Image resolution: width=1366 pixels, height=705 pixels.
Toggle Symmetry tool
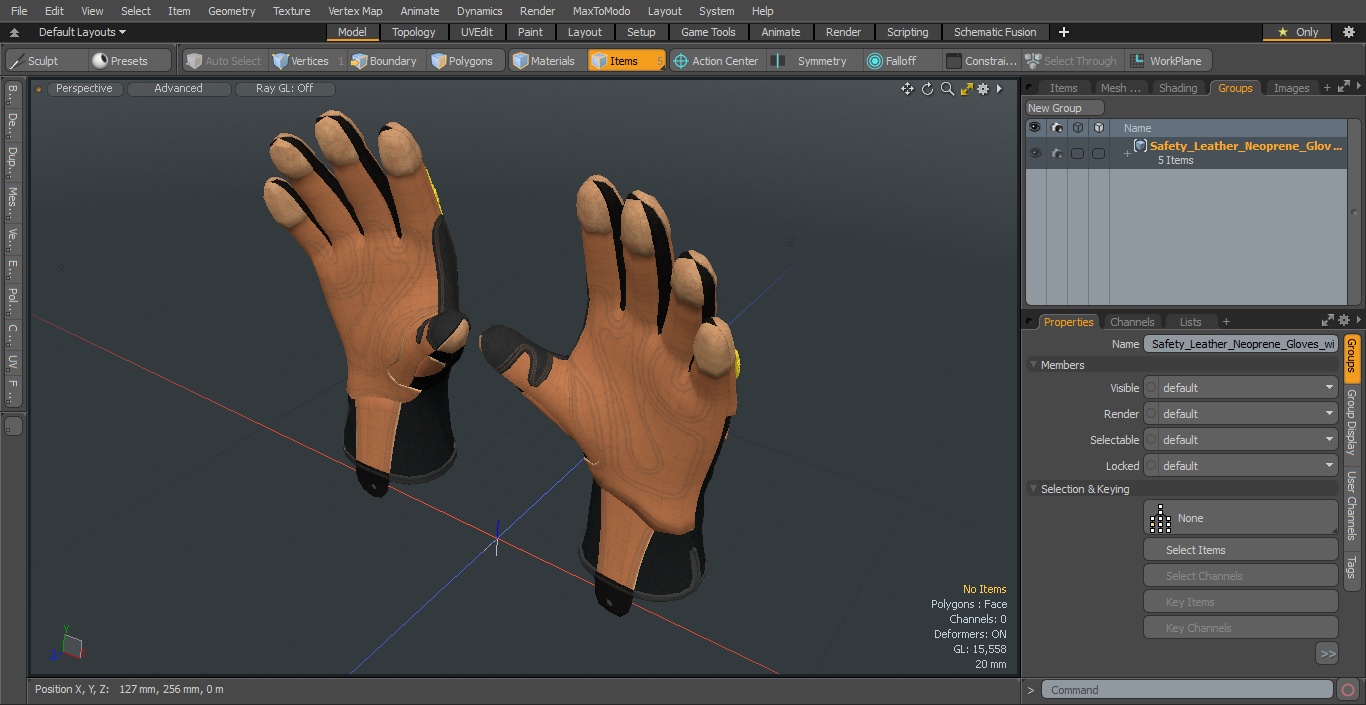click(813, 61)
